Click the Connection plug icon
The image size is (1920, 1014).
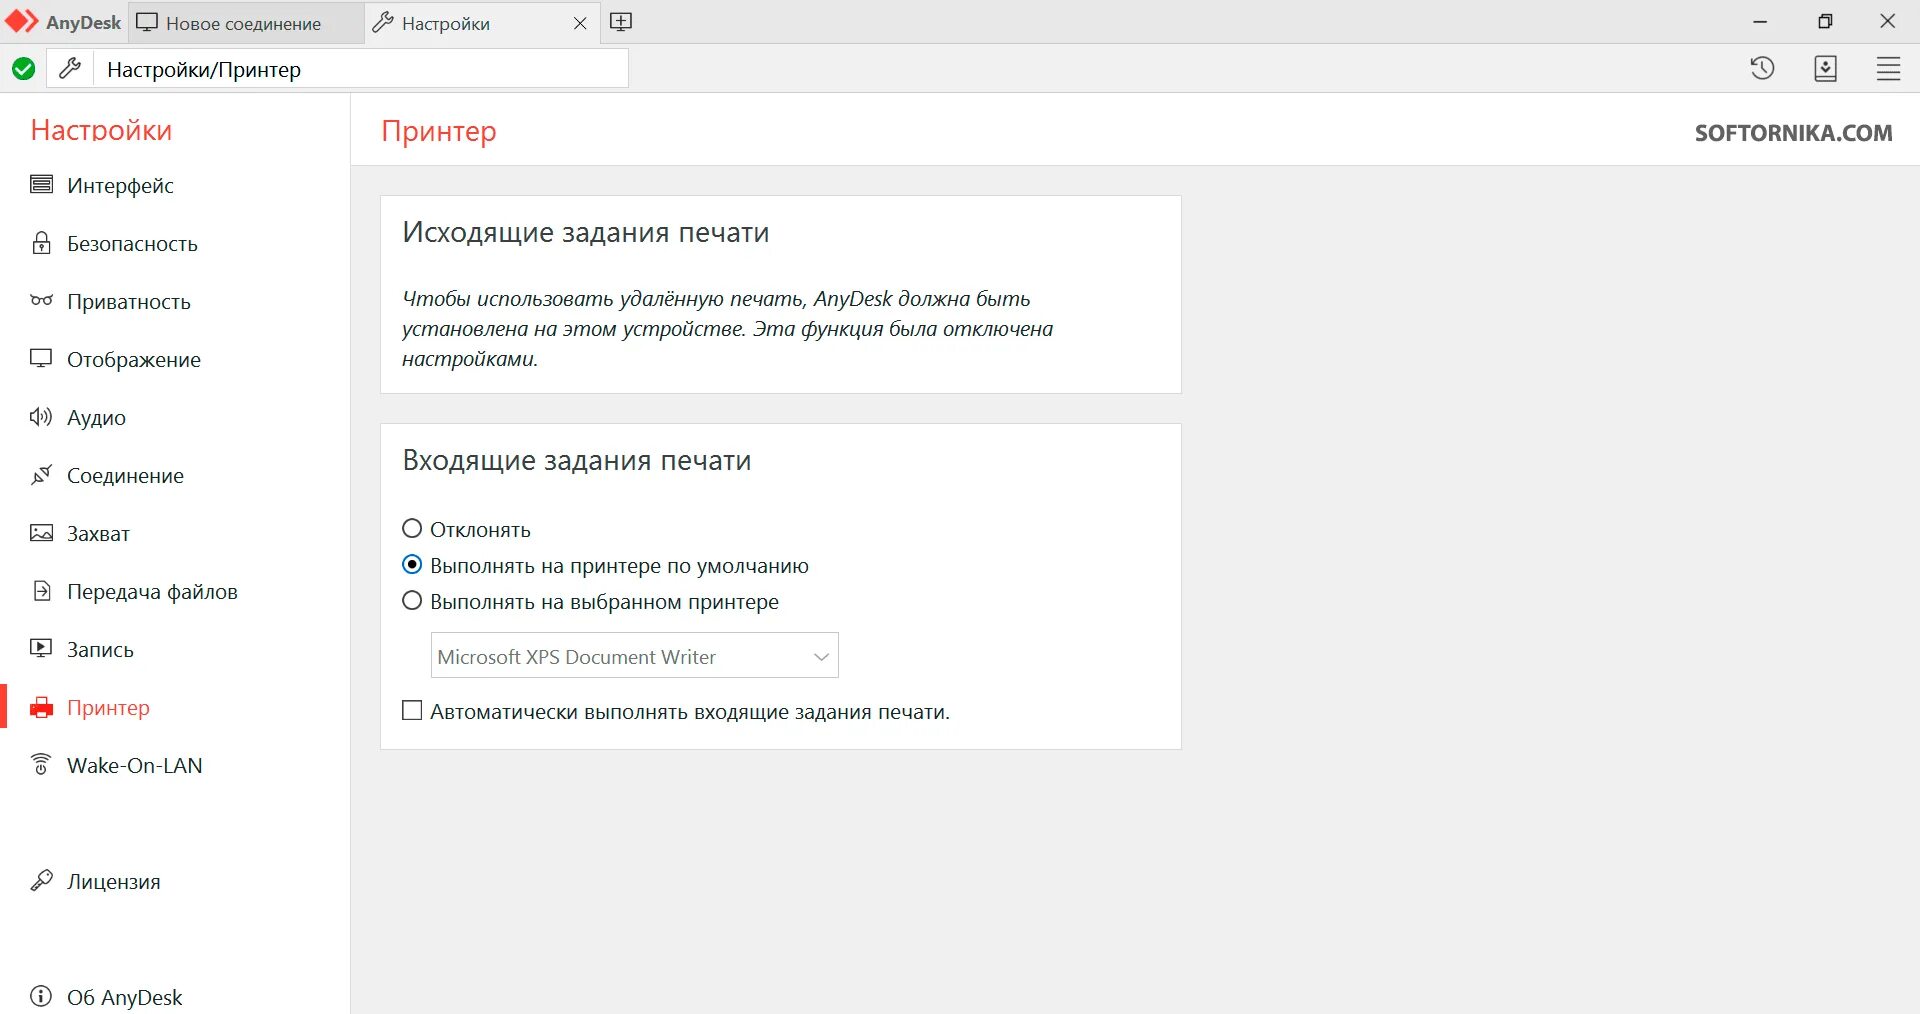[41, 475]
